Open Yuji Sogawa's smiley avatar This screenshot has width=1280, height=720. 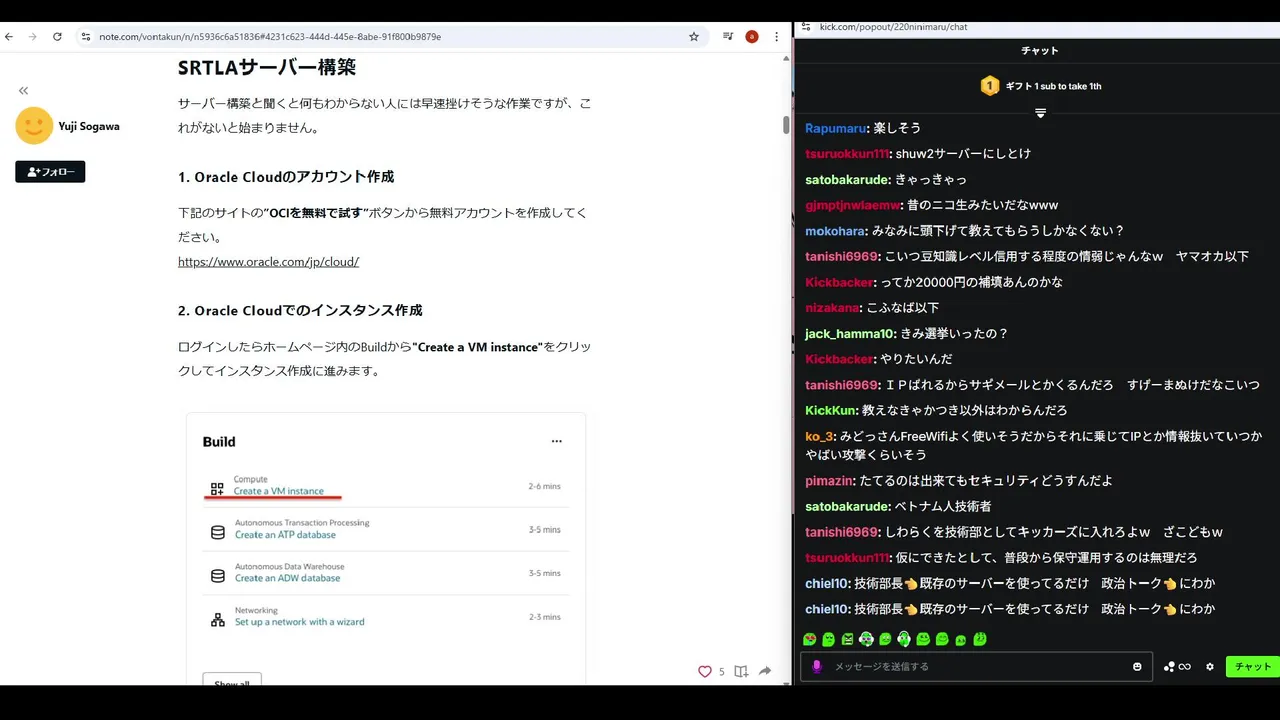point(34,126)
